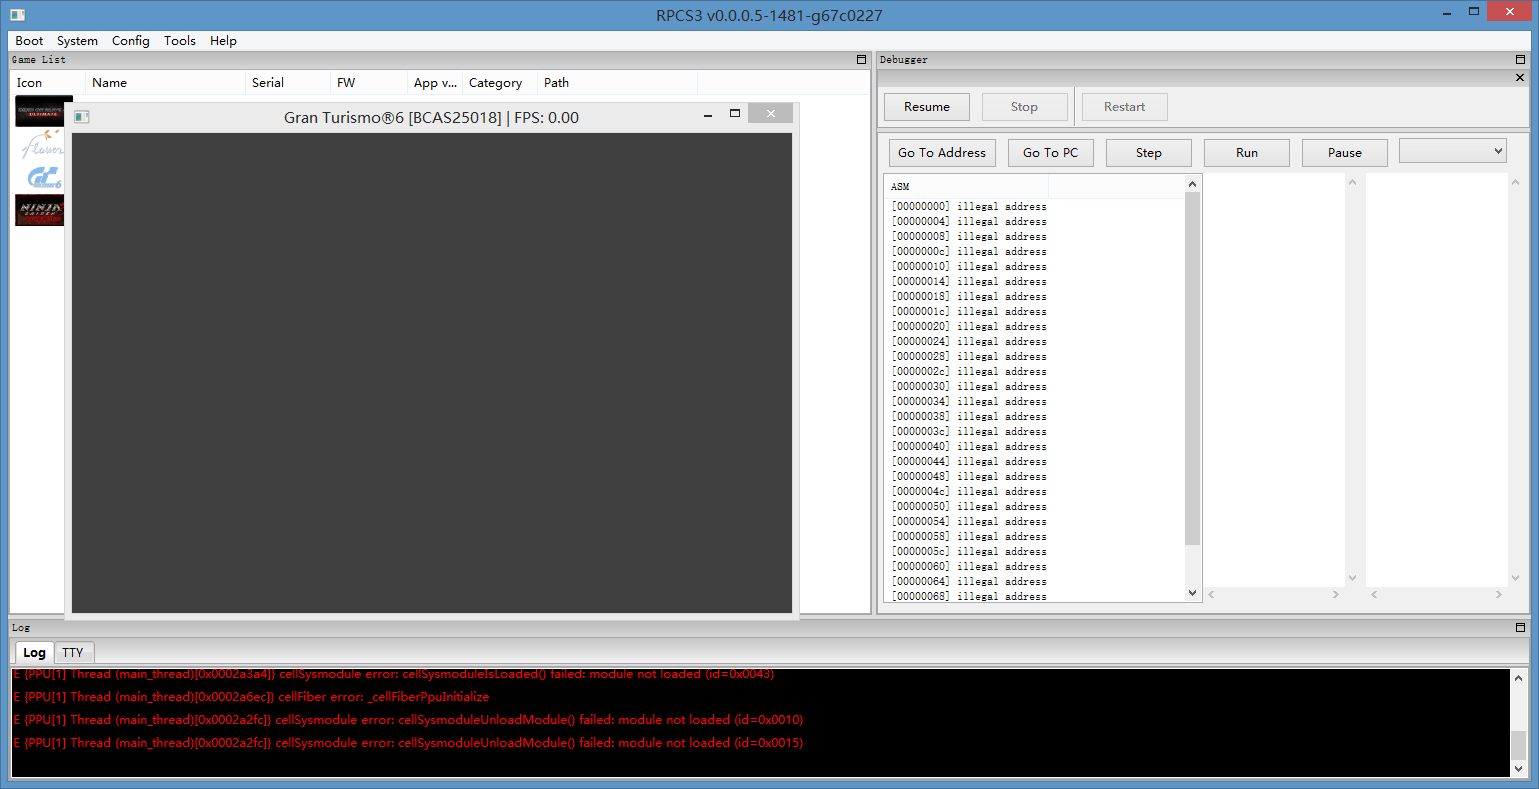Sort game list by FW column
The image size is (1539, 789).
click(x=369, y=83)
